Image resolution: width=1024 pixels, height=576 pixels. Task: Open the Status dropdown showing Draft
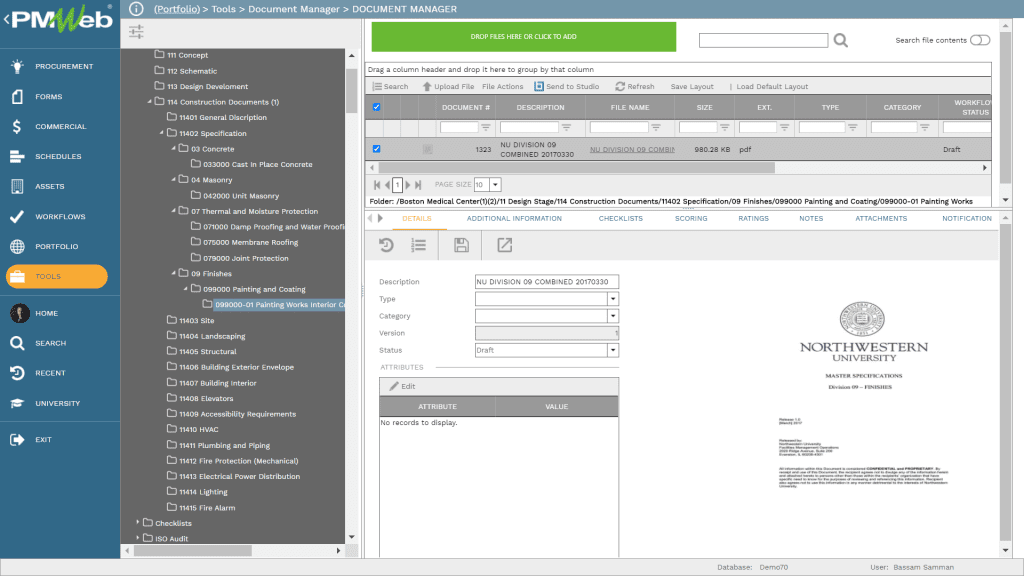[613, 350]
